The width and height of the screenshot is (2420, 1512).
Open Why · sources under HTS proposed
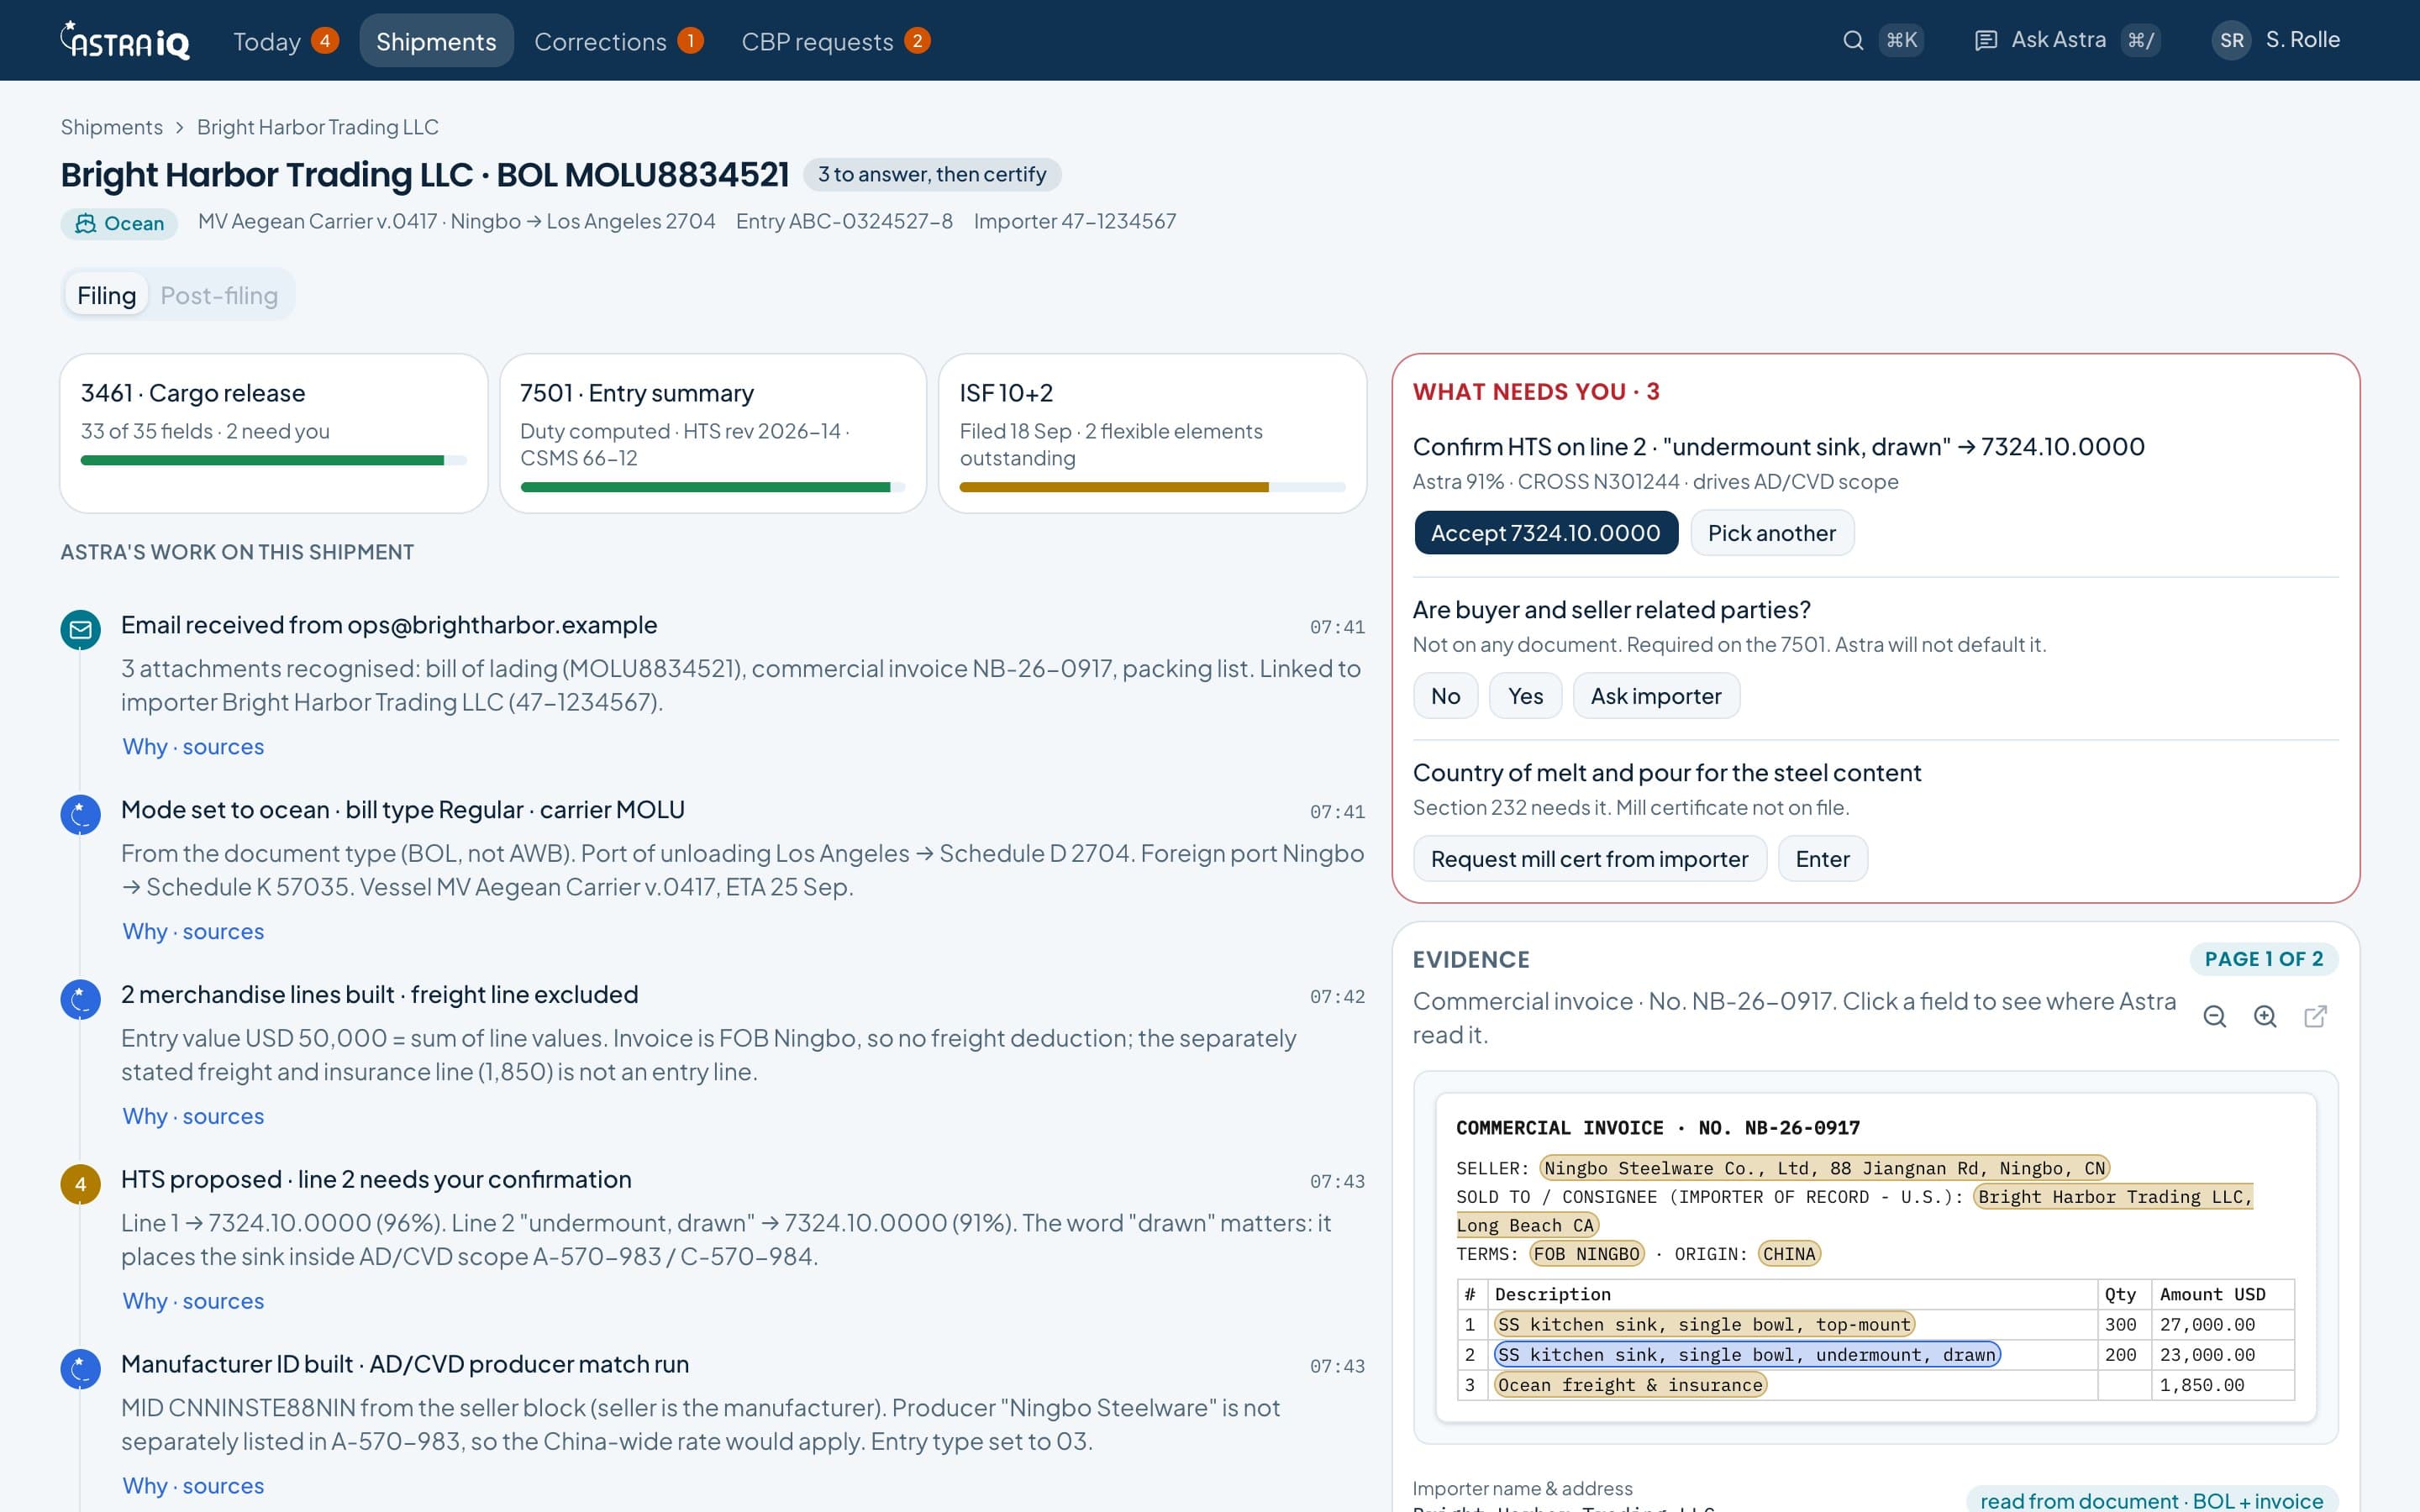193,1302
